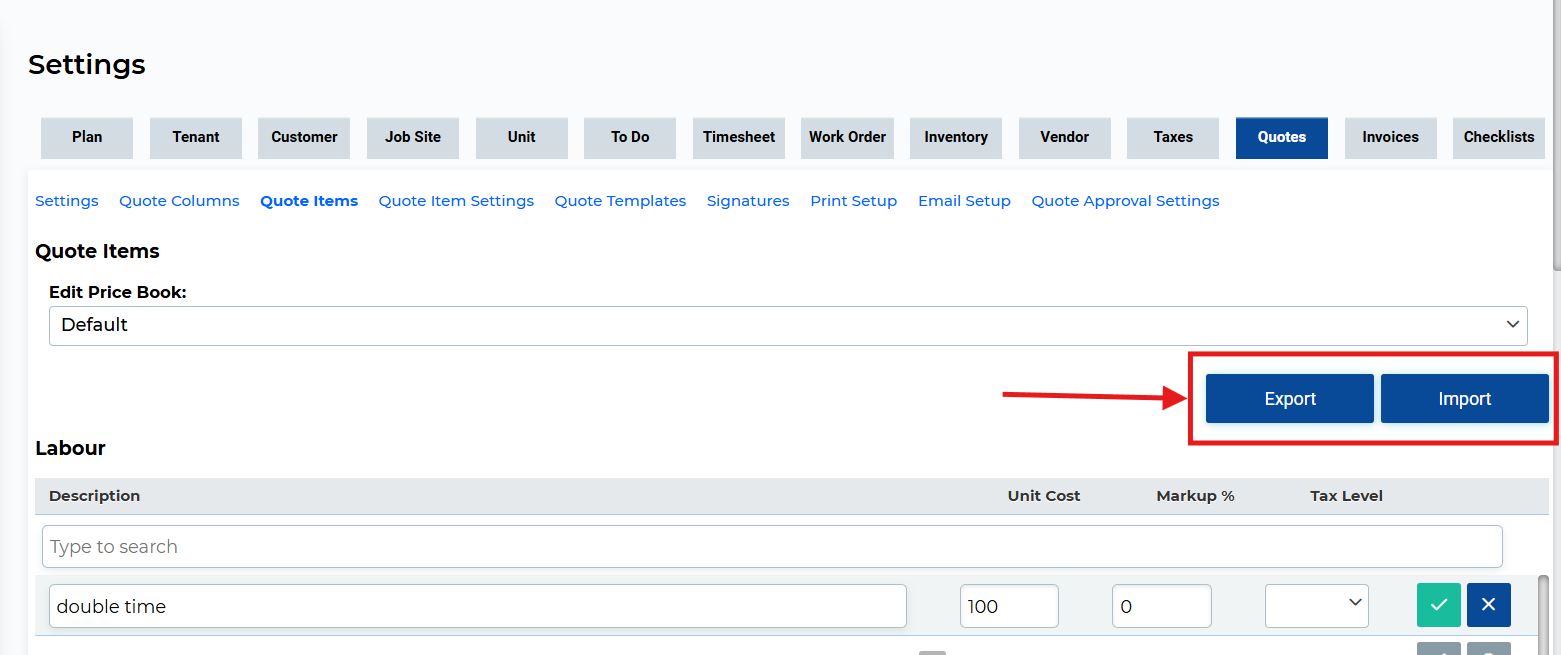Open the Work Order tab

pos(847,137)
